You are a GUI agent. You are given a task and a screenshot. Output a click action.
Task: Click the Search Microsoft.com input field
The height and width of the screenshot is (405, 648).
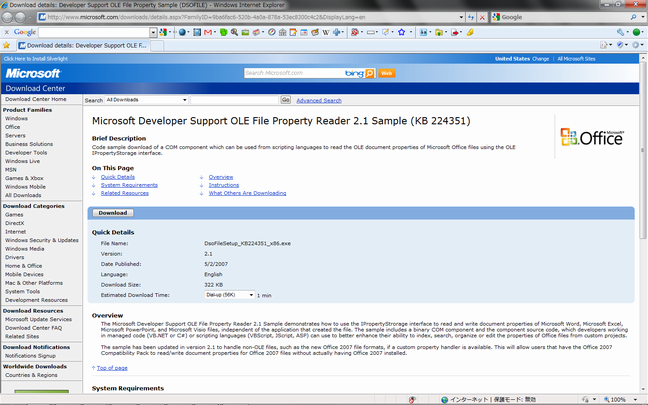coord(293,73)
